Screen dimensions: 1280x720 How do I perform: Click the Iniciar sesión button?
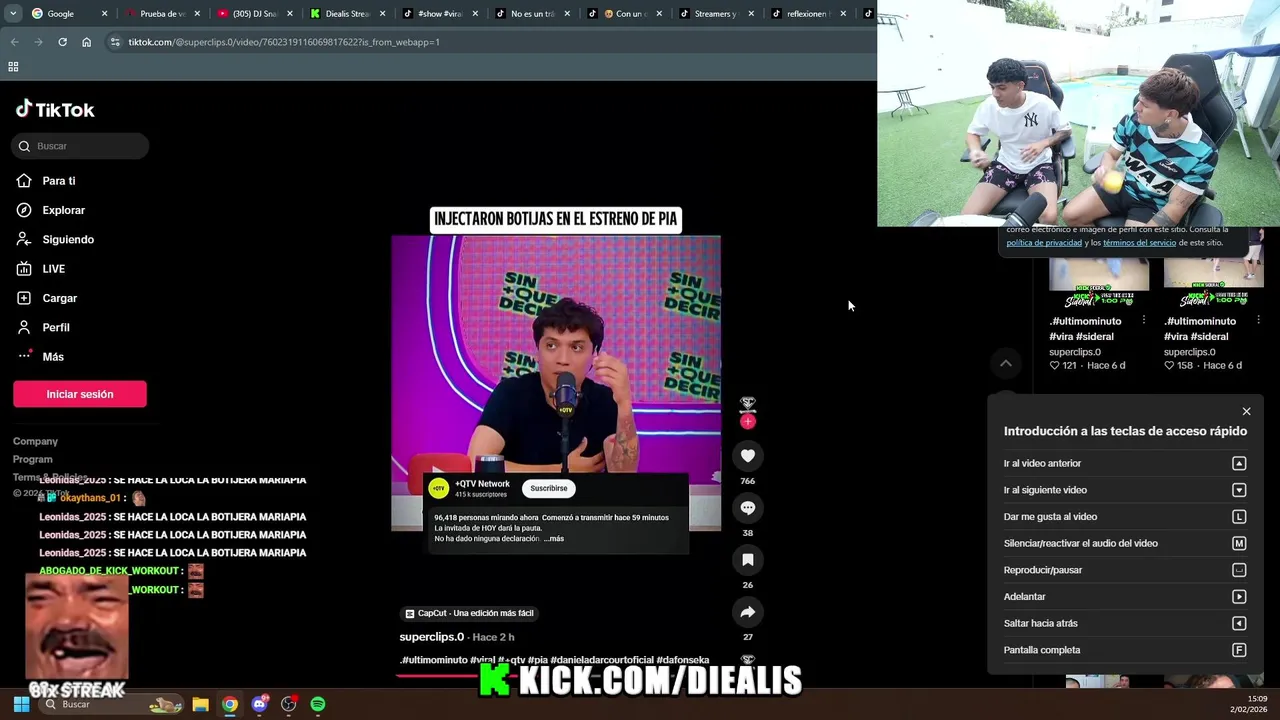coord(80,394)
